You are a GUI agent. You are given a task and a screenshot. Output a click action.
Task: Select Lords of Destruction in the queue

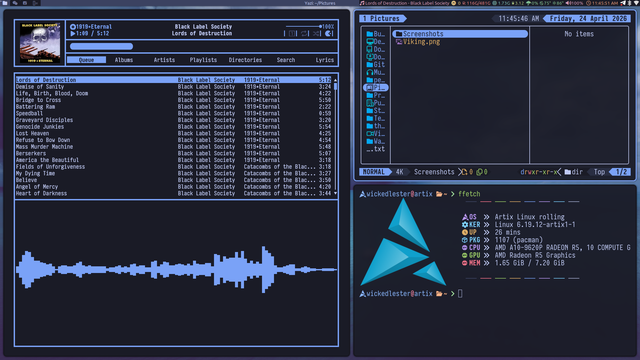pos(173,80)
